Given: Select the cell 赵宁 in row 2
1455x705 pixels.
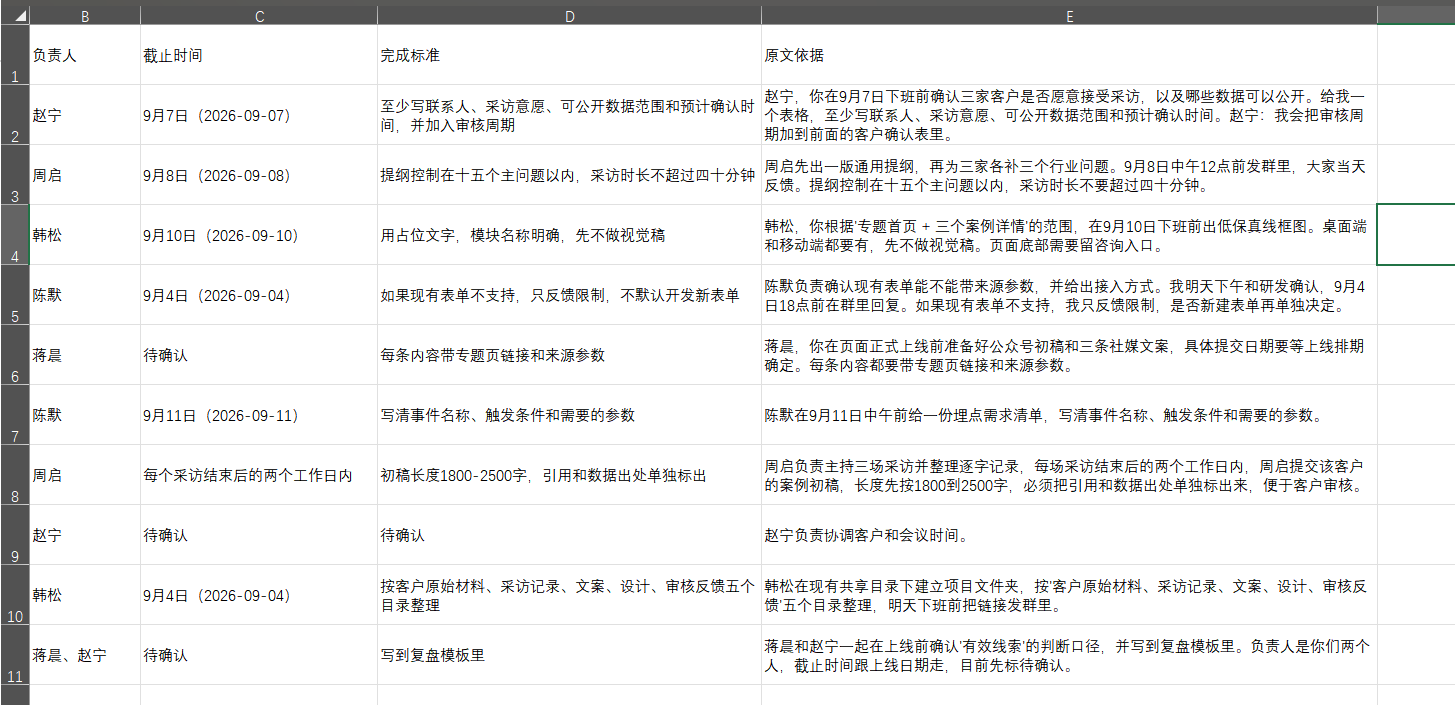Looking at the screenshot, I should (x=85, y=115).
